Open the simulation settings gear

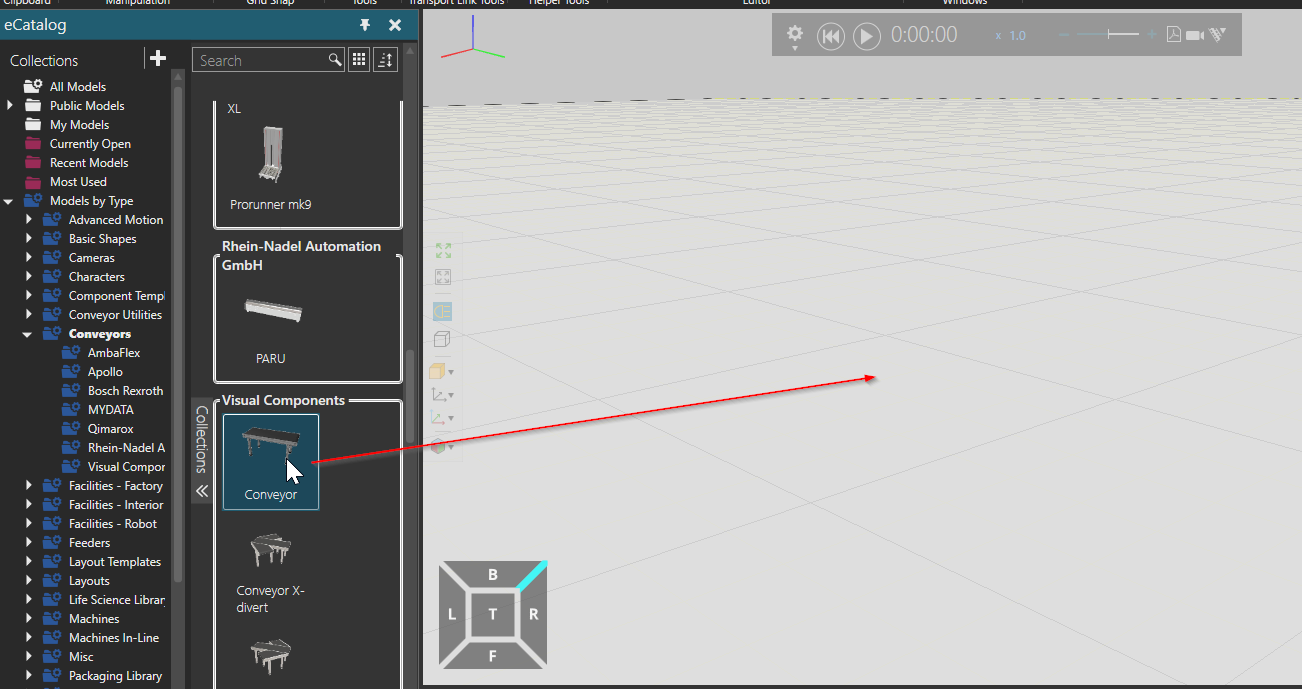[x=795, y=33]
